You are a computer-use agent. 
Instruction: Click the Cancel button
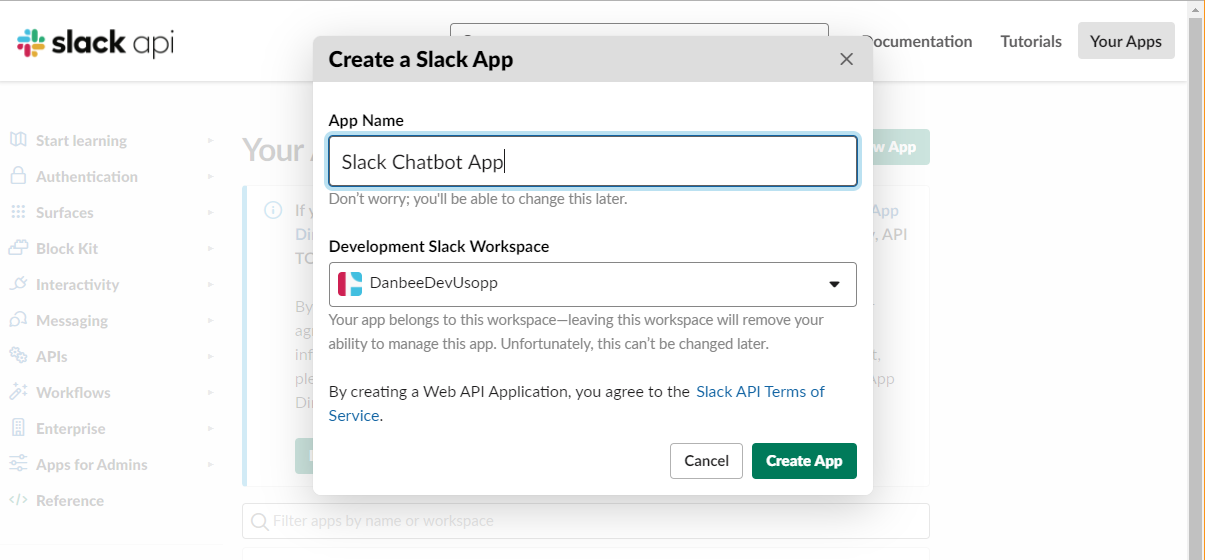click(706, 460)
